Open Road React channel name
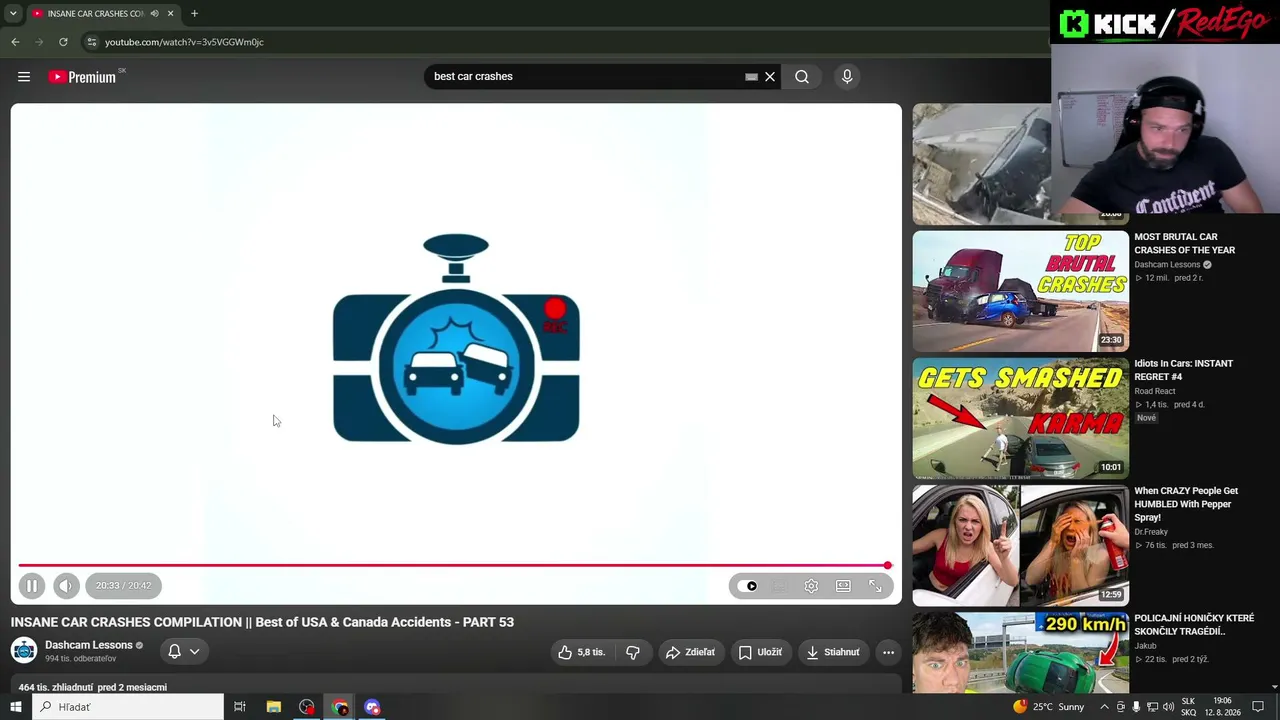The width and height of the screenshot is (1280, 720). [1155, 391]
